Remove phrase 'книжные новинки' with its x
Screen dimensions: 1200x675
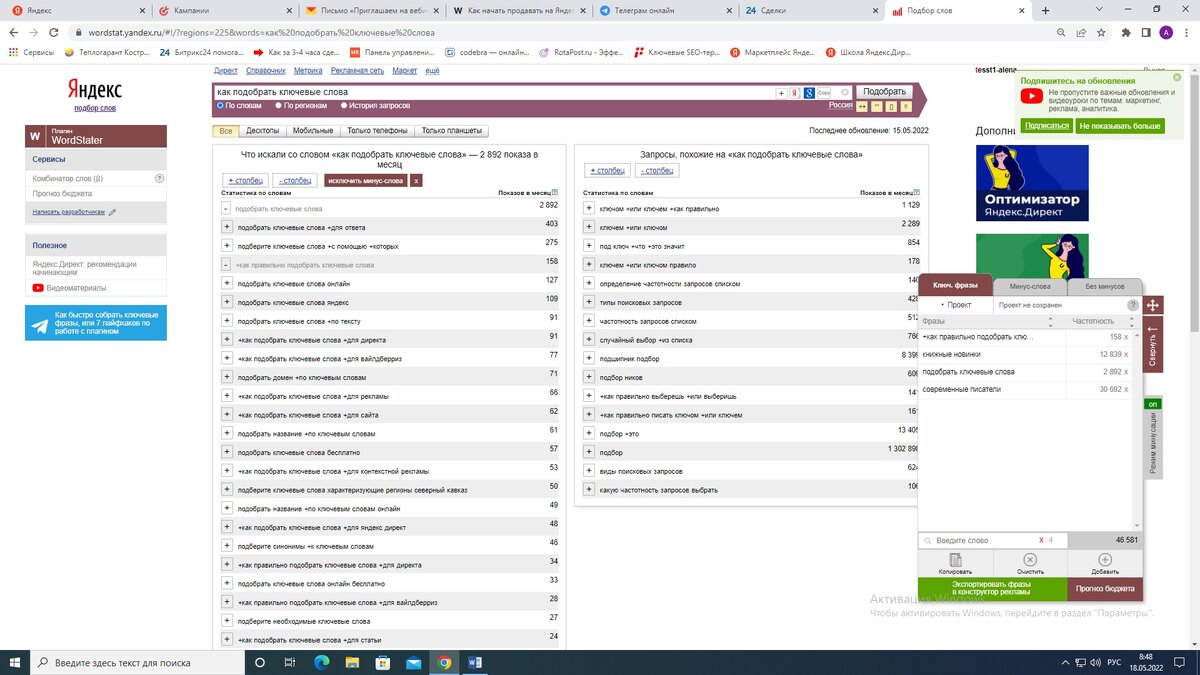(1125, 354)
